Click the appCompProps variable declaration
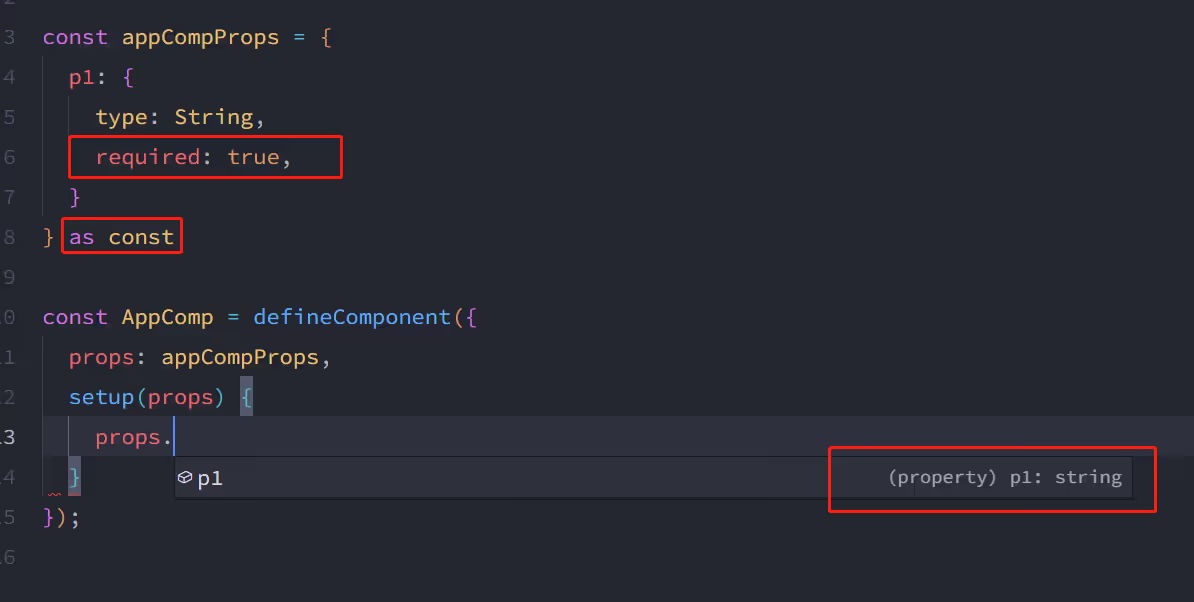 pos(200,38)
